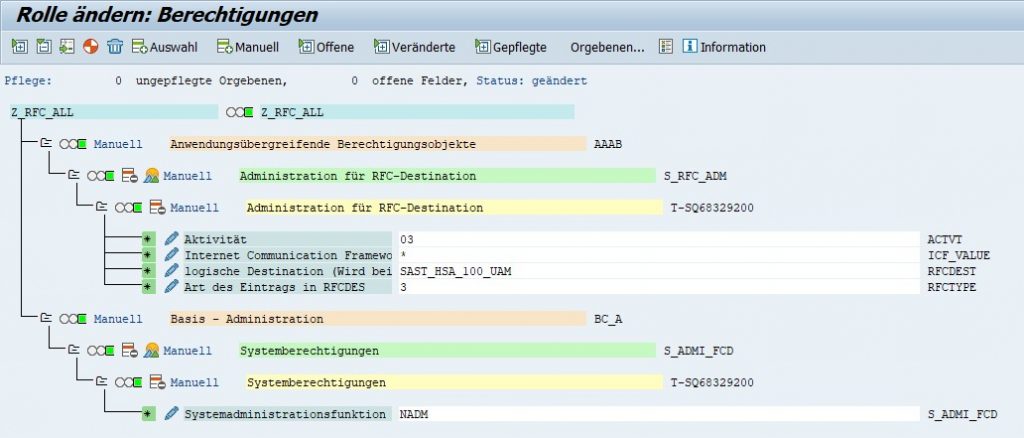Click the pencil edit icon for Aktivität
Image resolution: width=1024 pixels, height=438 pixels.
(x=171, y=239)
